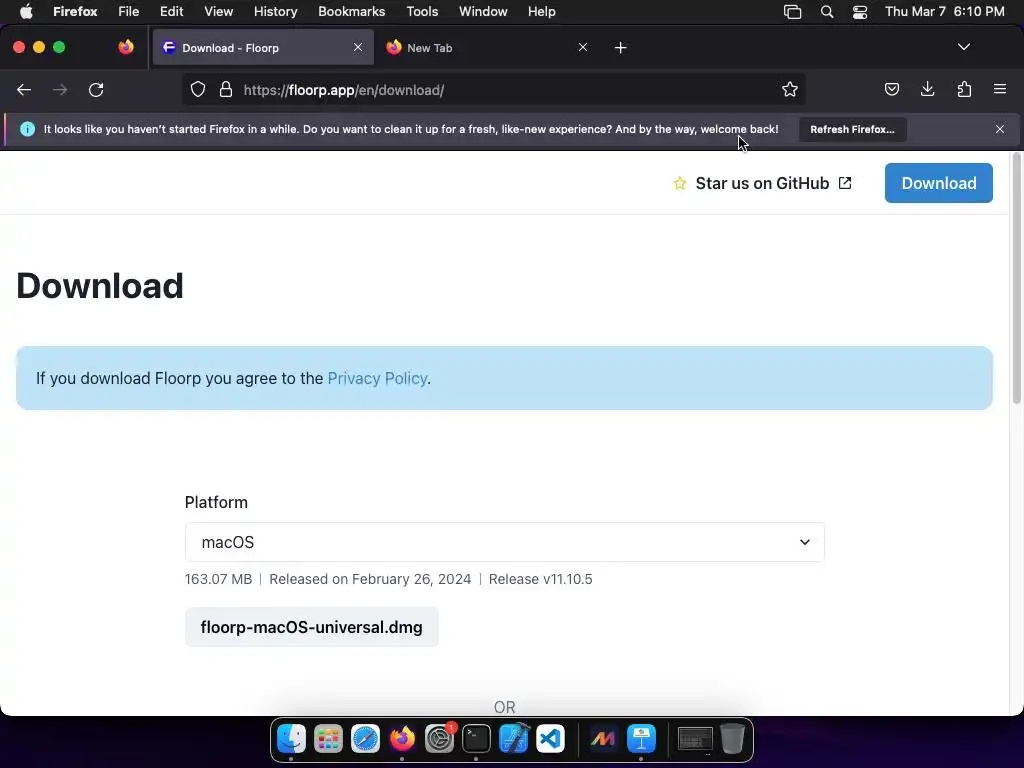Open Safari from the Dock
The height and width of the screenshot is (768, 1024).
point(365,739)
